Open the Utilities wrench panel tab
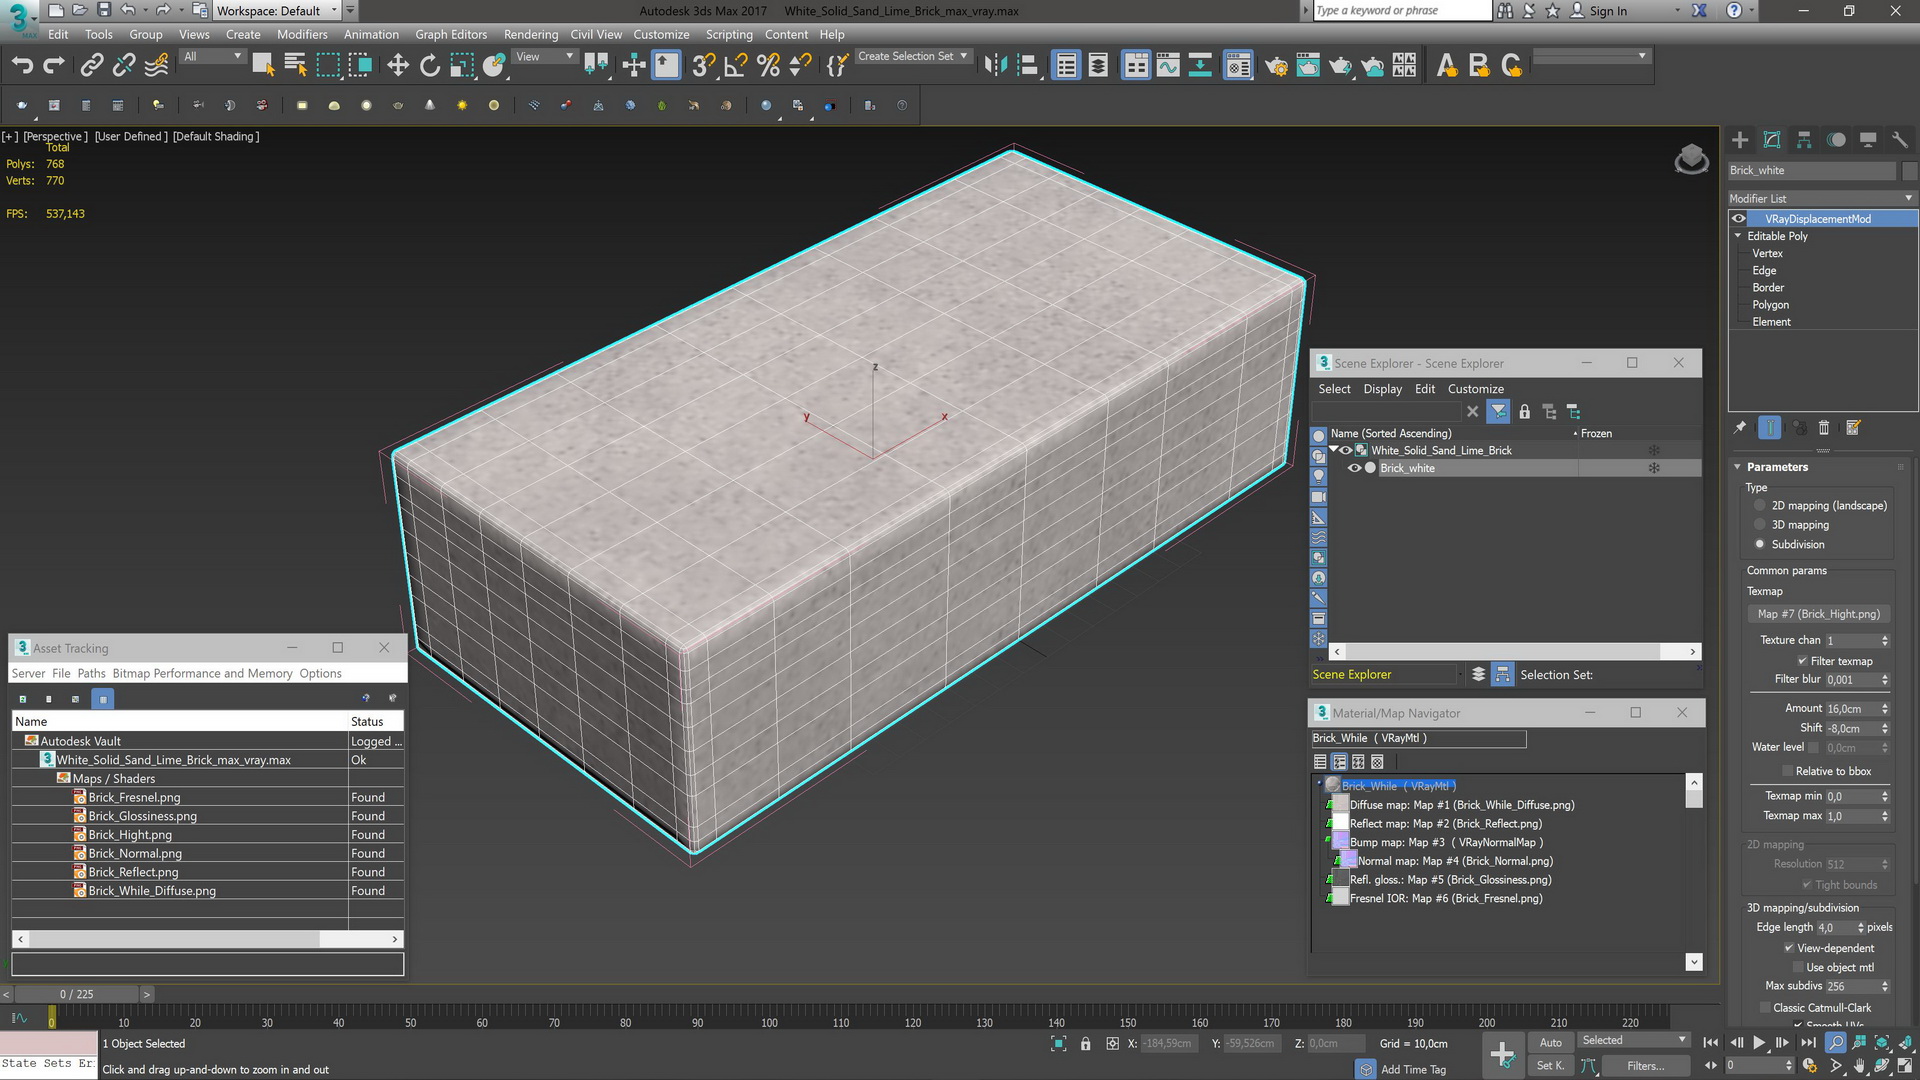The height and width of the screenshot is (1080, 1920). coord(1900,140)
